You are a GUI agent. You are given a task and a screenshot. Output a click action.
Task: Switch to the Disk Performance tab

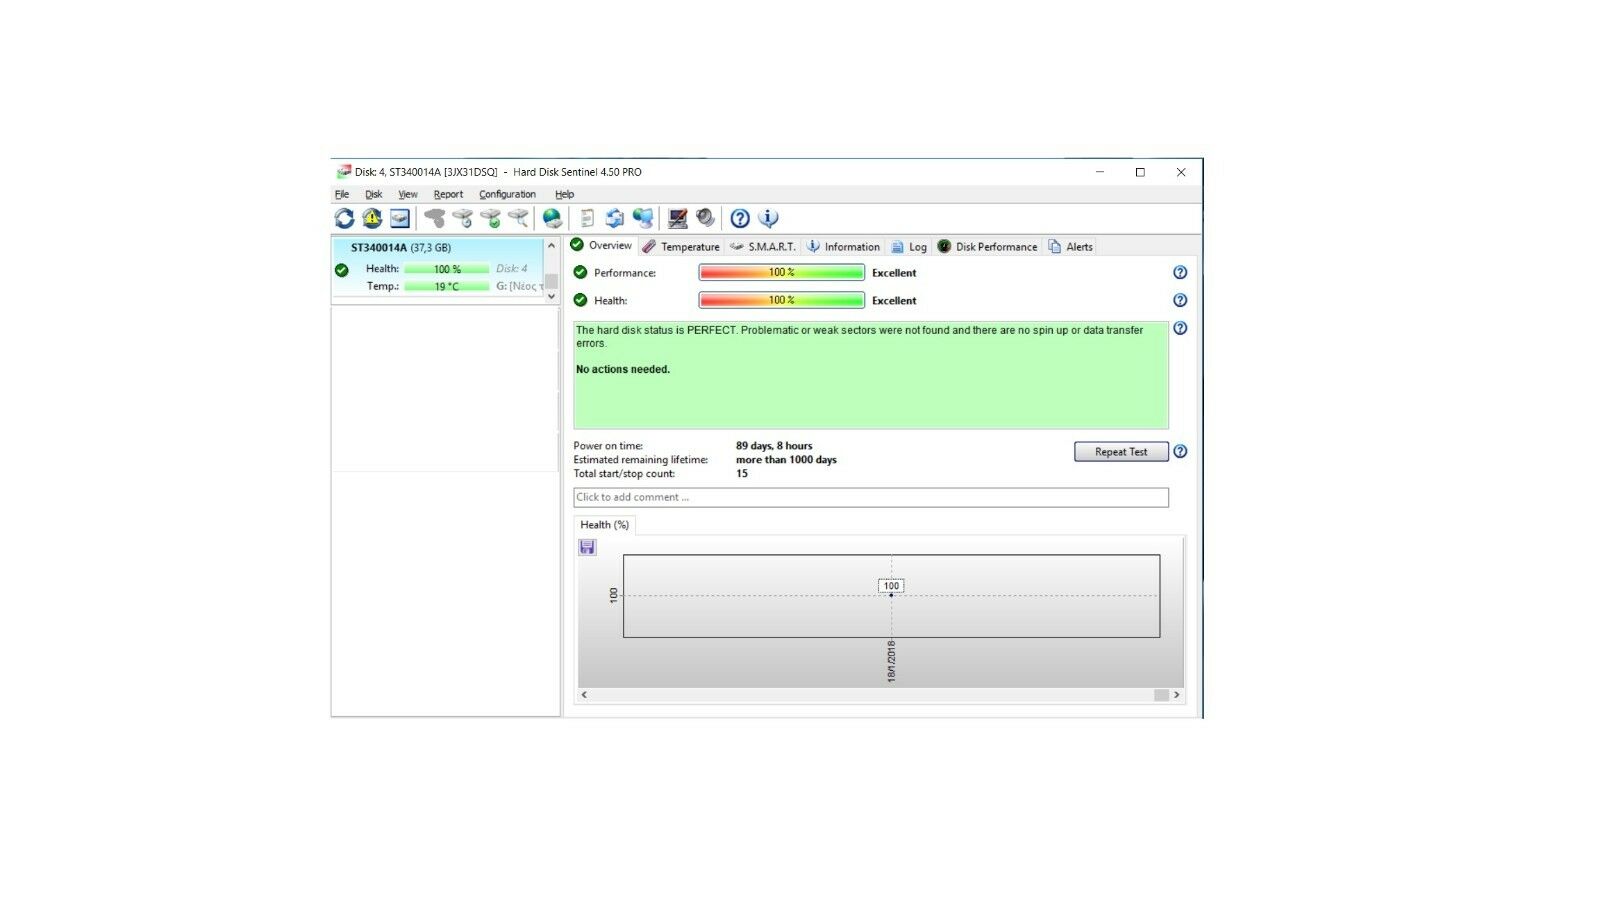(988, 246)
